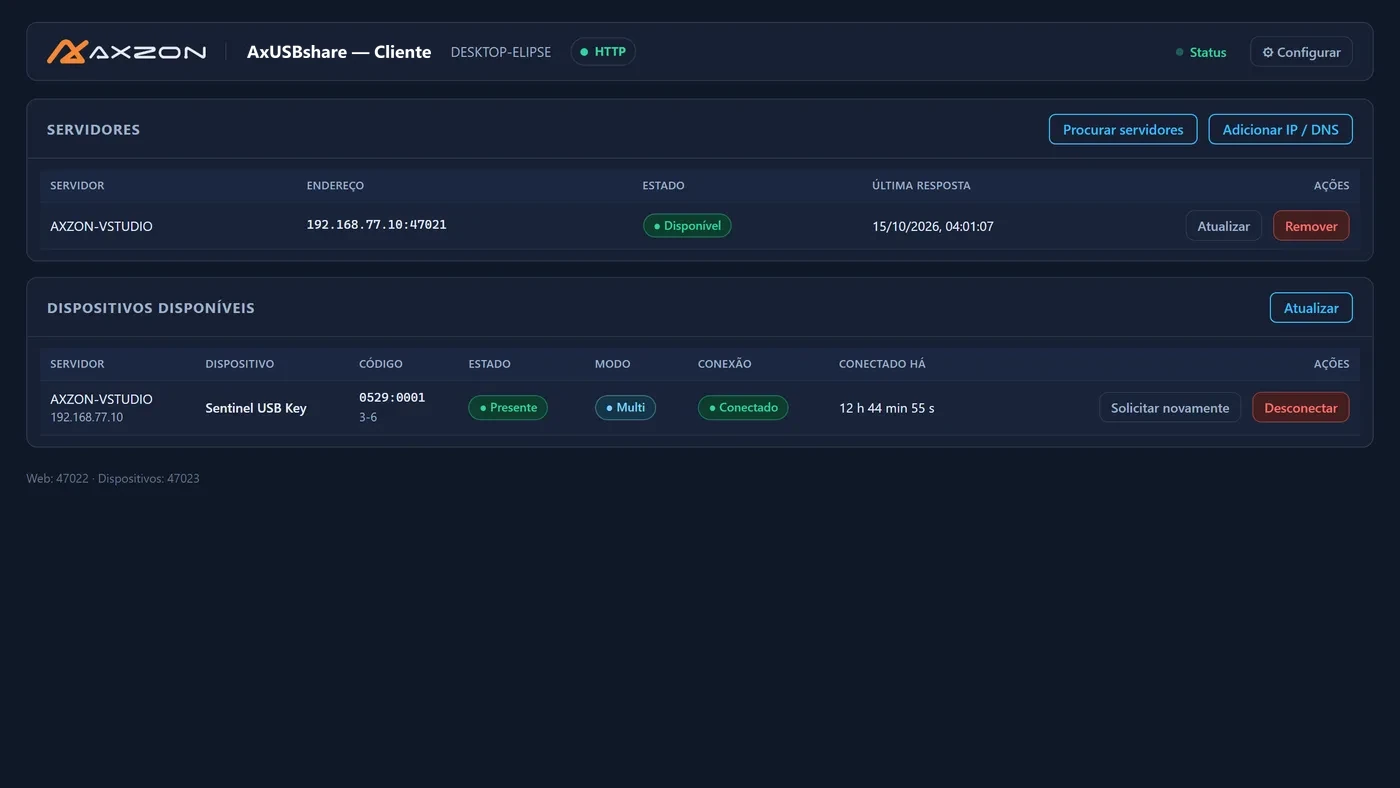The image size is (1400, 788).
Task: Click the Web: 47022 · Dispositivos: 47023 footer
Action: (x=113, y=479)
